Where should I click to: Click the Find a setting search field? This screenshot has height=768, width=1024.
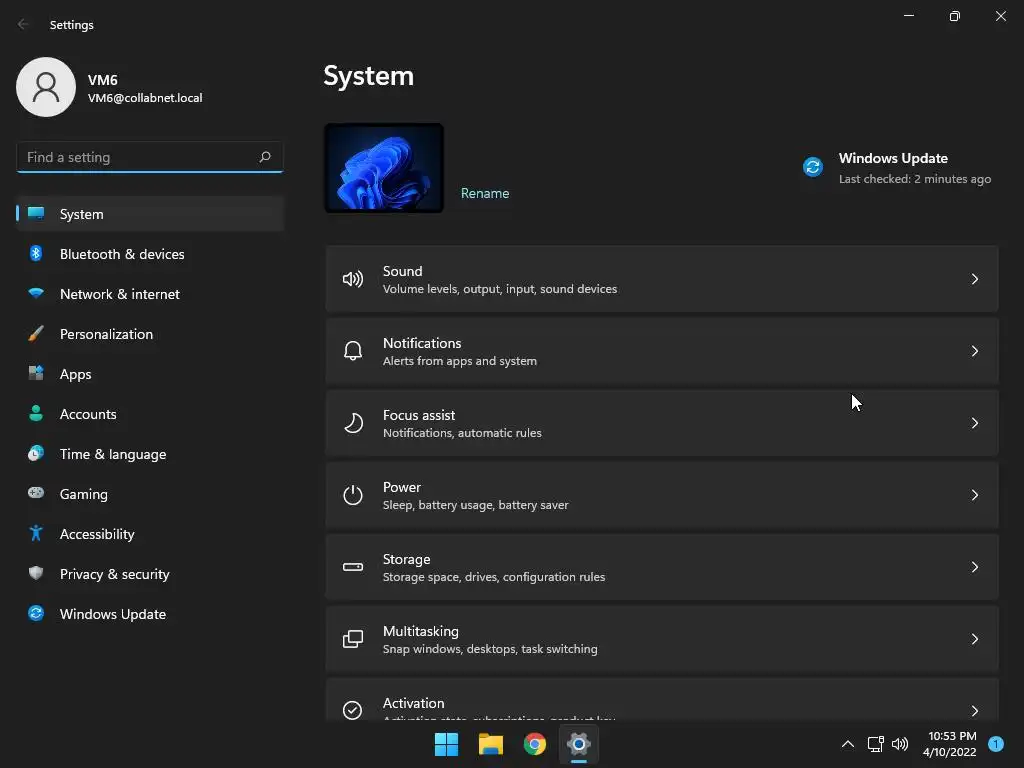tap(150, 157)
